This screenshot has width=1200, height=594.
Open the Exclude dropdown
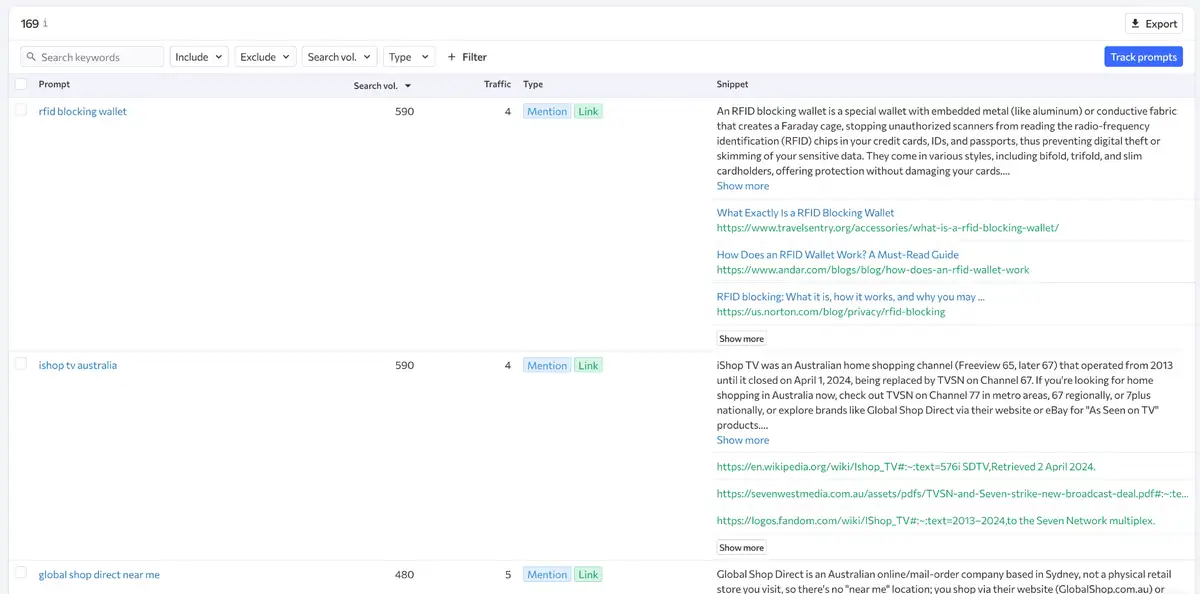pos(265,57)
